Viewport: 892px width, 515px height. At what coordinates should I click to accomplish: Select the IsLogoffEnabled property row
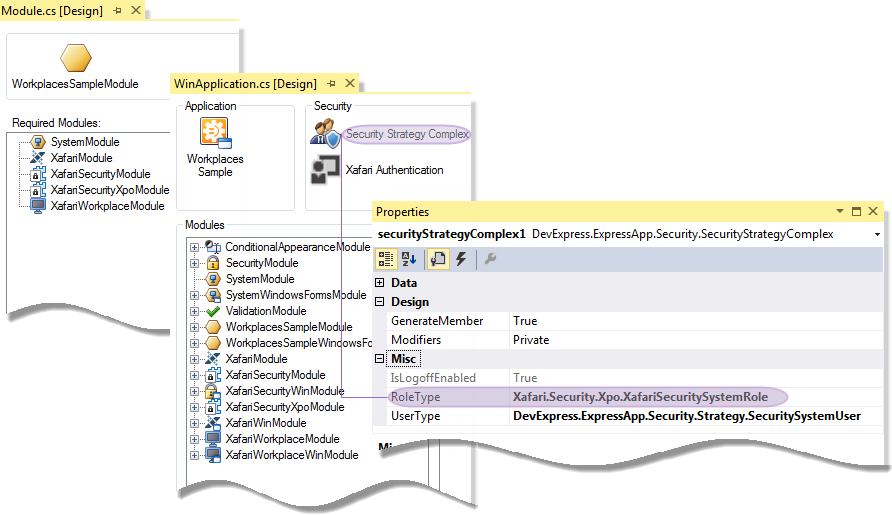(635, 378)
